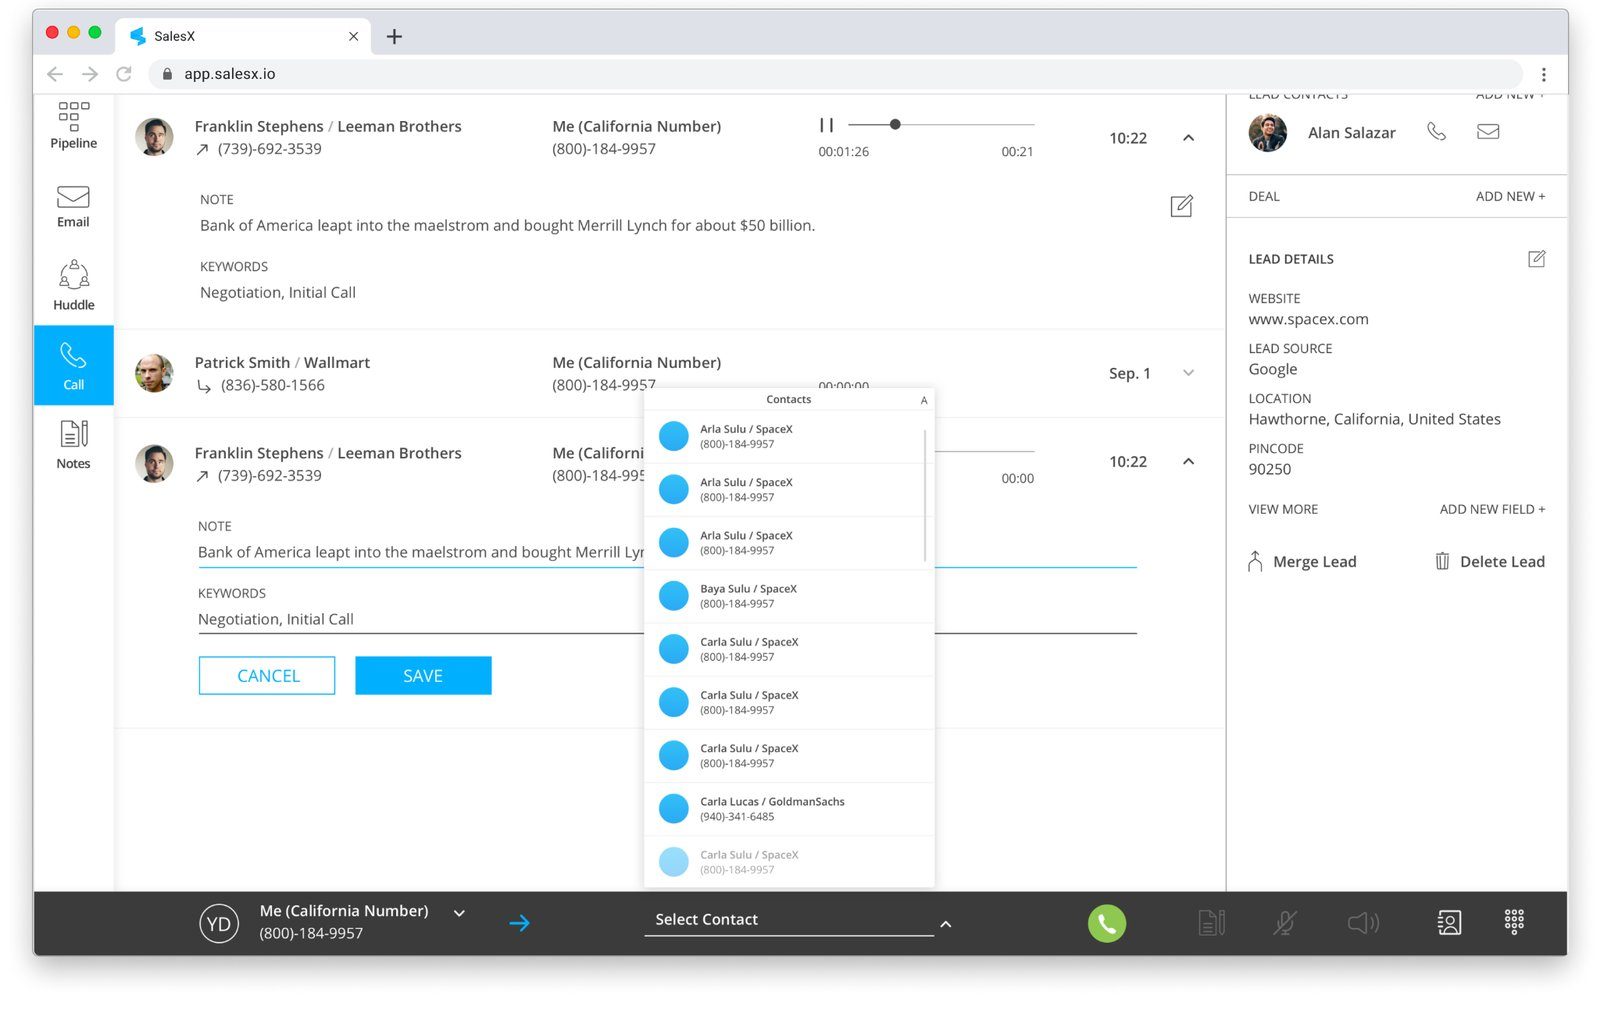This screenshot has height=1013, width=1600.
Task: Click the recording playback slider handle
Action: pos(895,125)
